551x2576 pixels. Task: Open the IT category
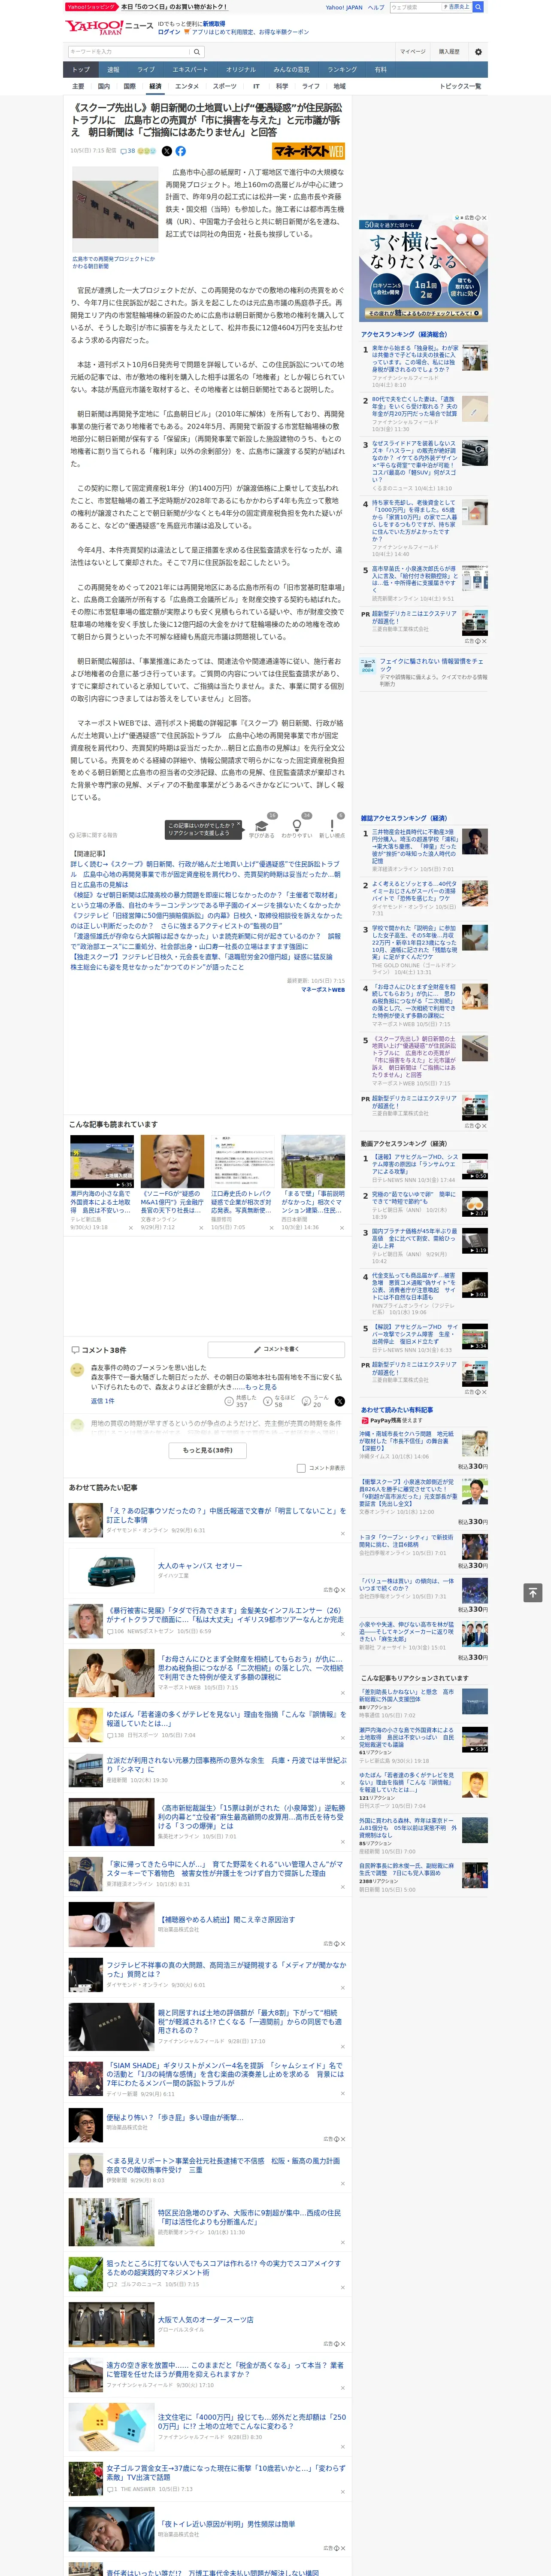click(256, 86)
